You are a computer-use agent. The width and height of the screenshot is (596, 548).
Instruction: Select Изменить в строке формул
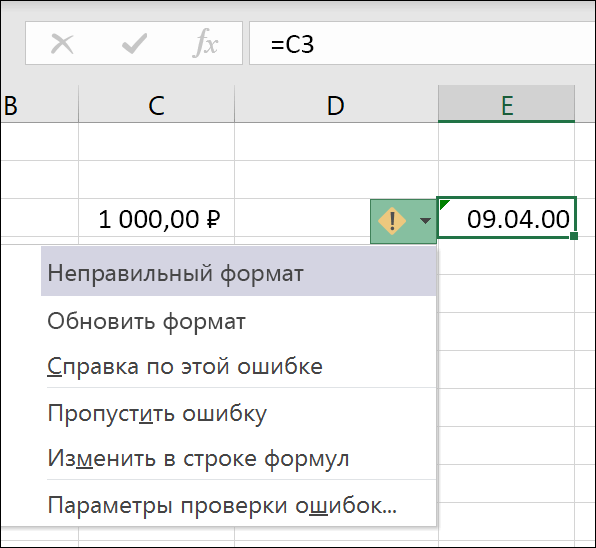(238, 458)
